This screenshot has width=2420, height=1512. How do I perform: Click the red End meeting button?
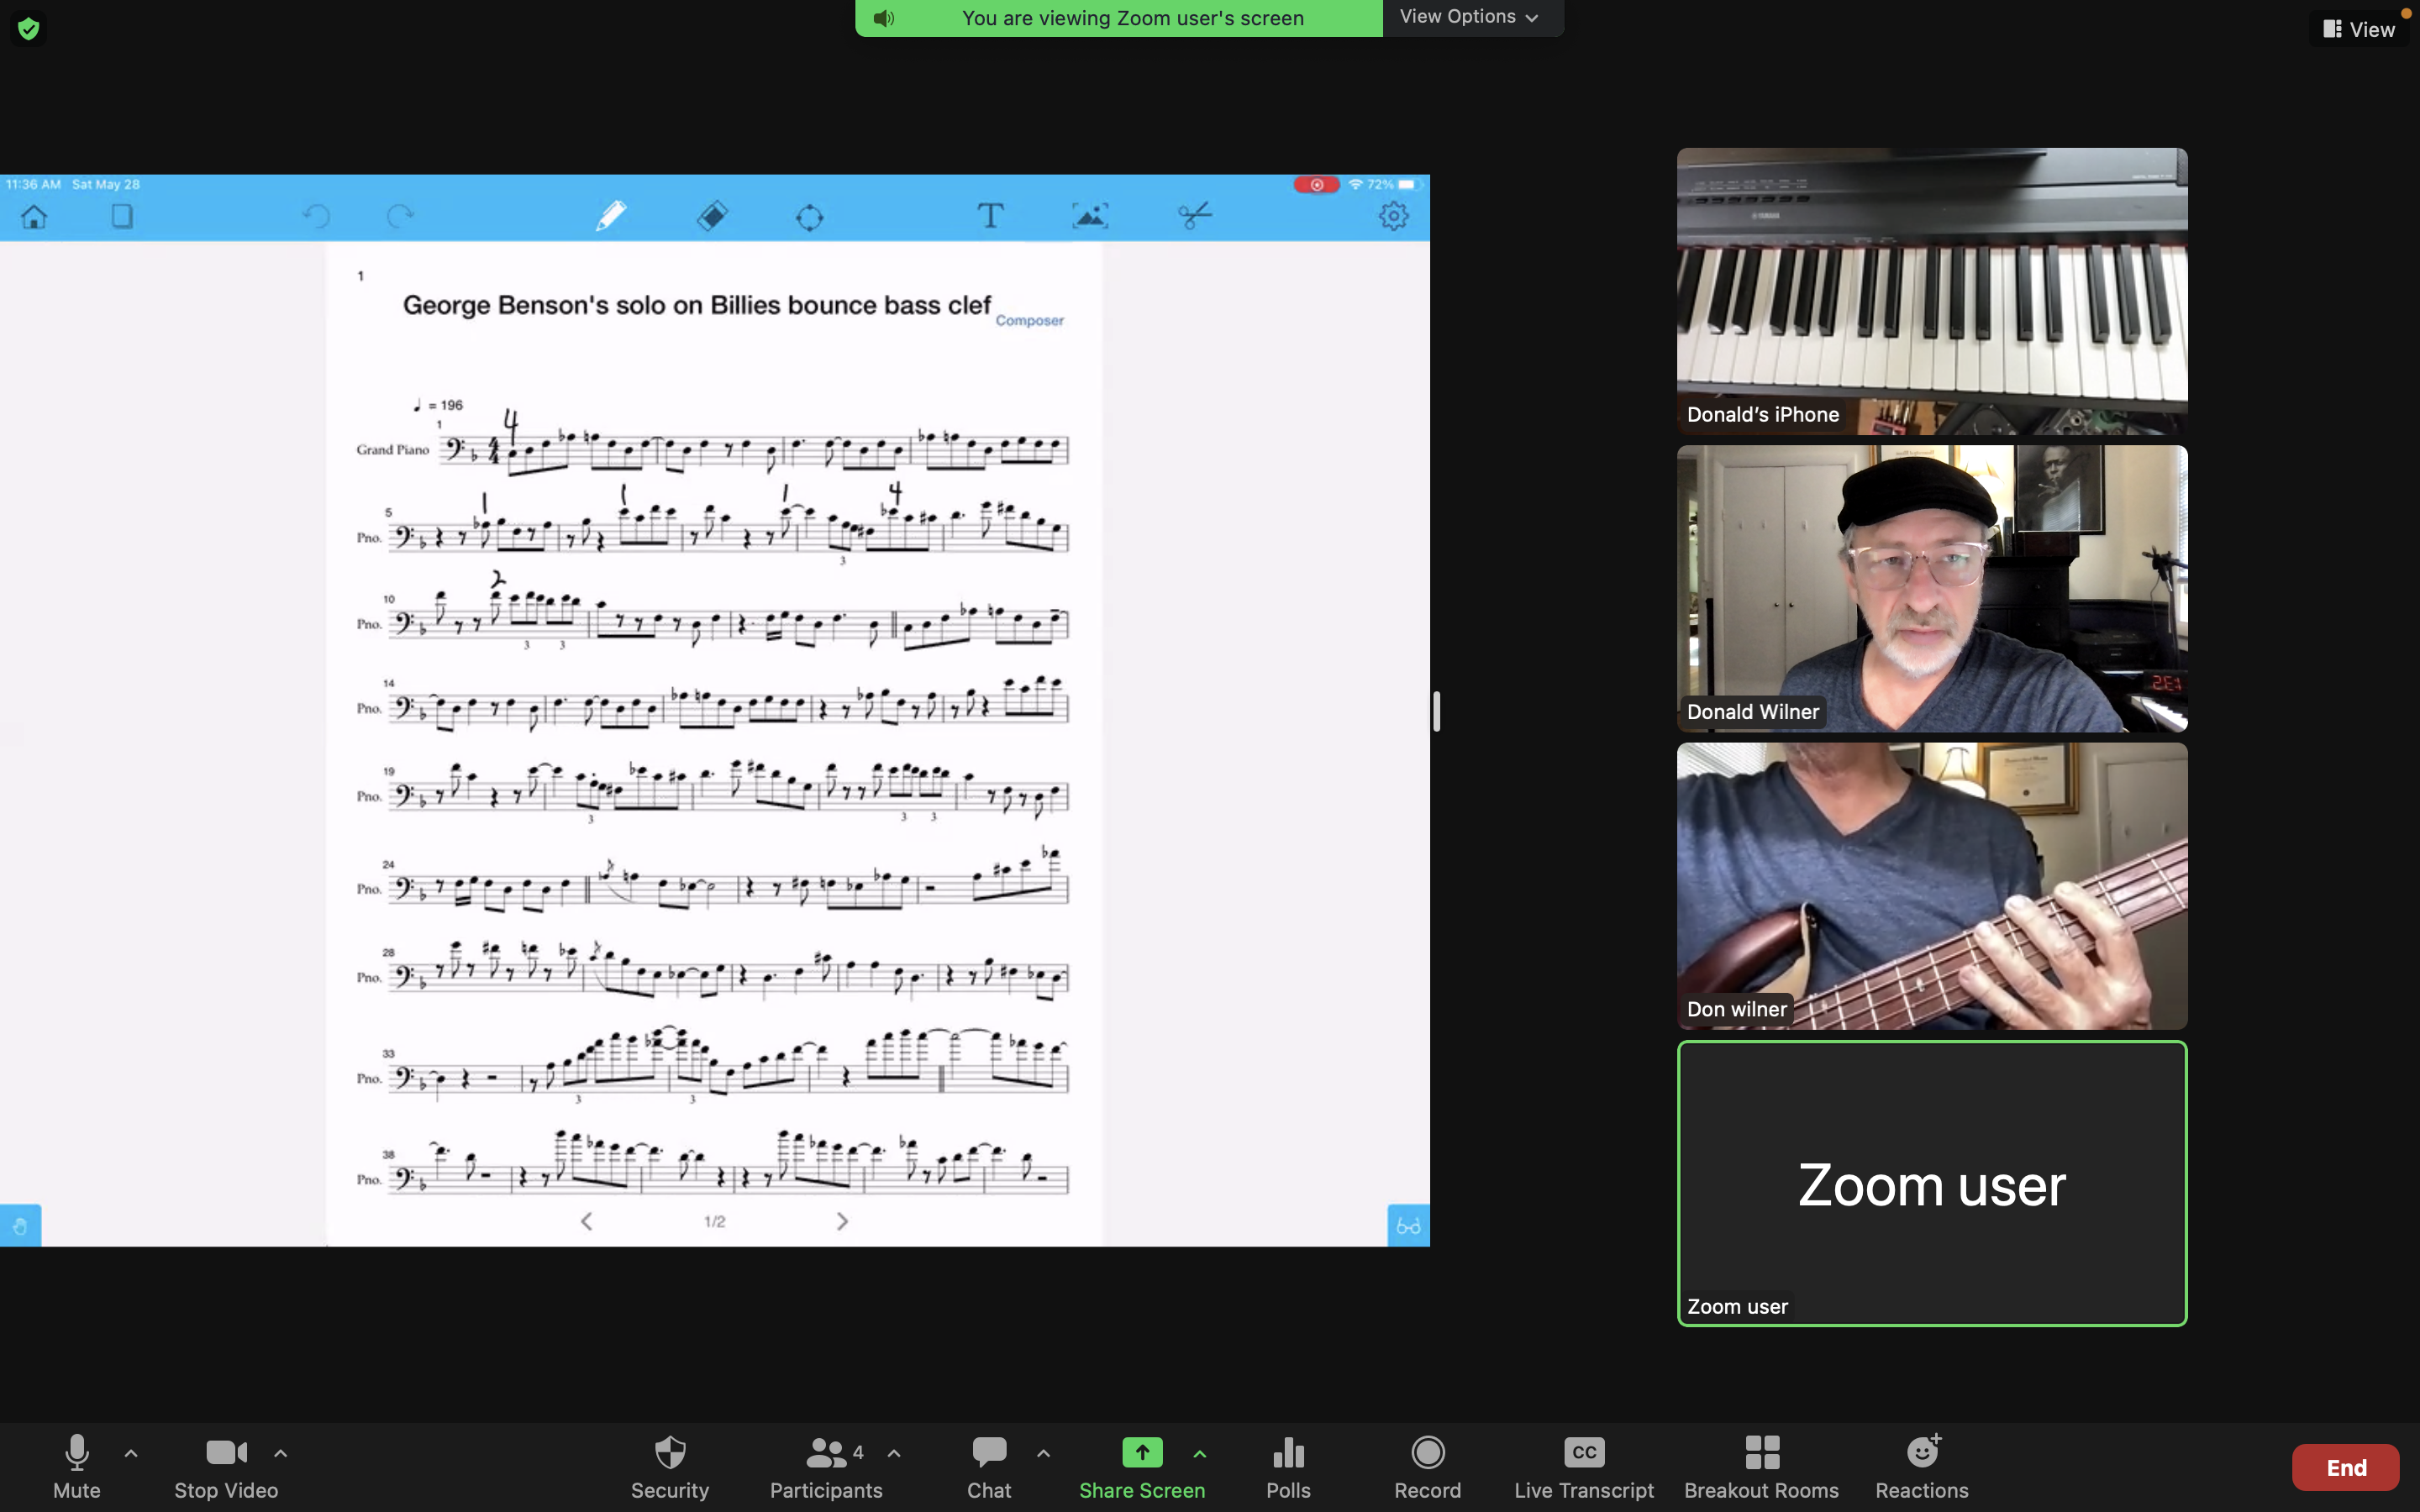2345,1467
